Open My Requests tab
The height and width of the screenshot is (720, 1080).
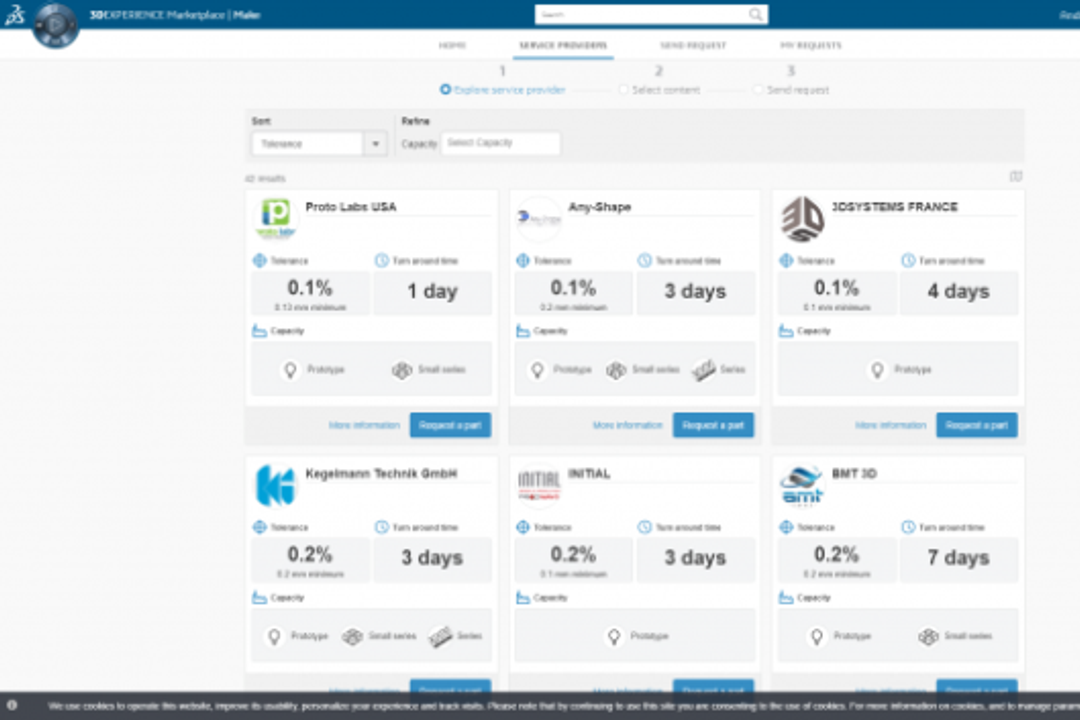pyautogui.click(x=811, y=45)
